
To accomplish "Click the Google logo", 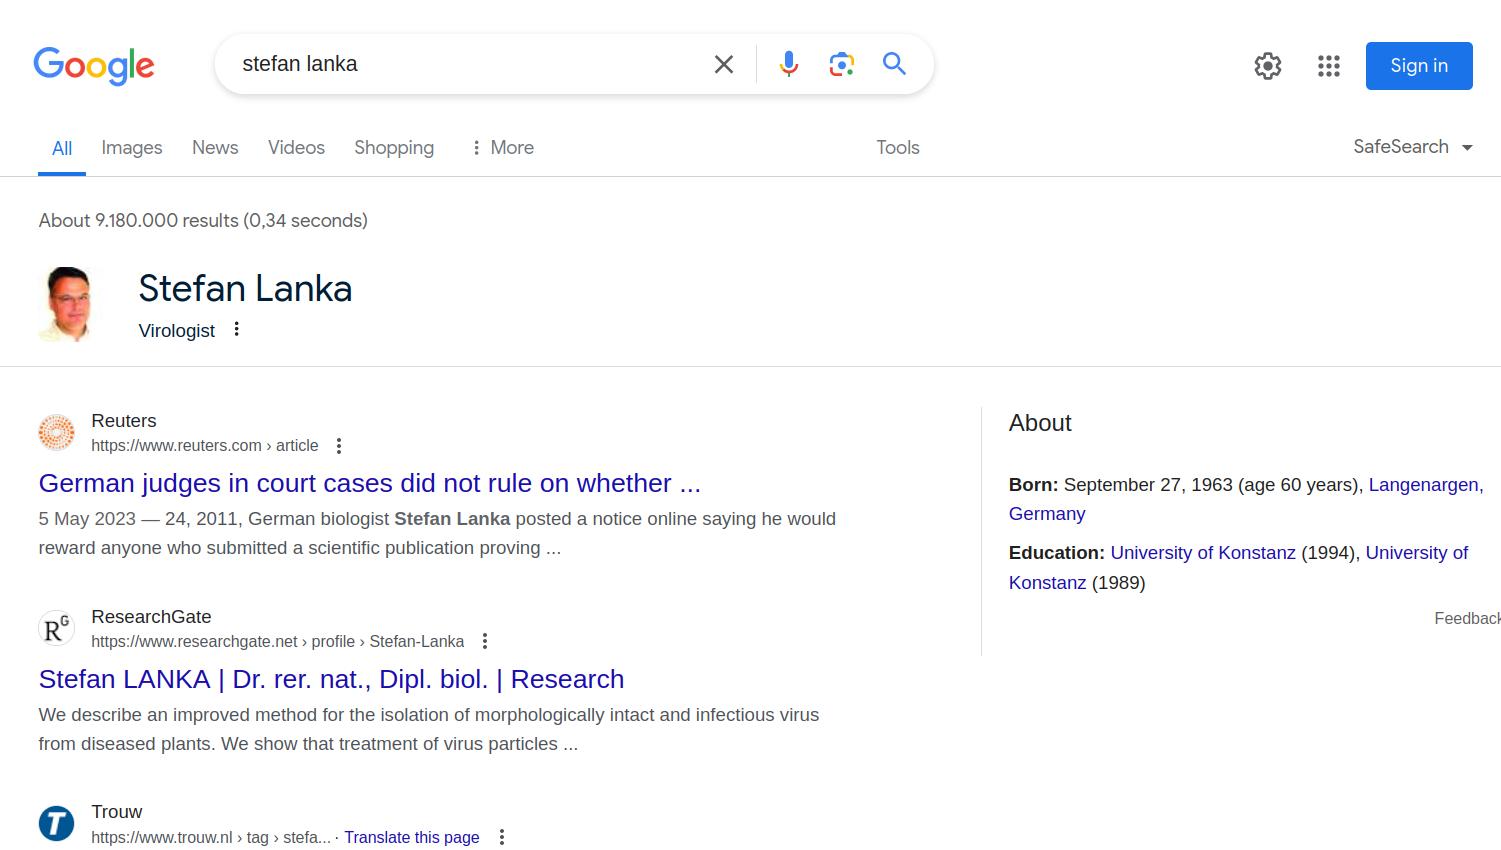I will 94,65.
